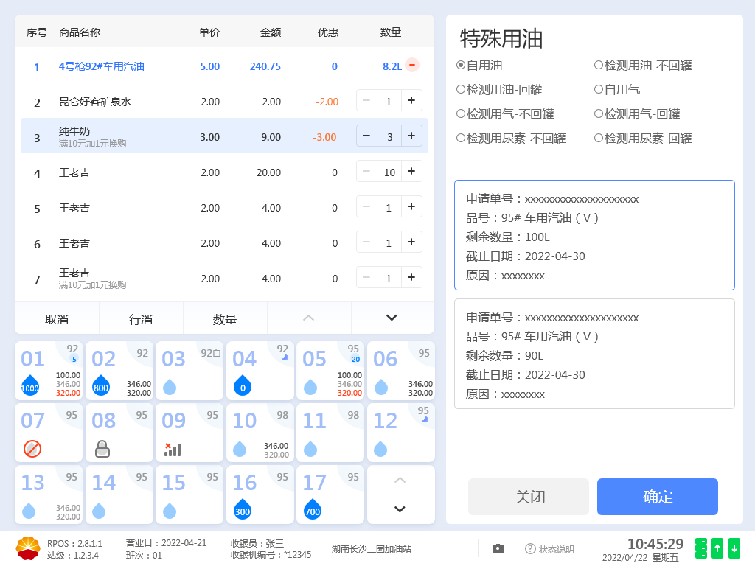Select the 自用气 radio option
Screen dimensions: 755x567
coord(598,90)
